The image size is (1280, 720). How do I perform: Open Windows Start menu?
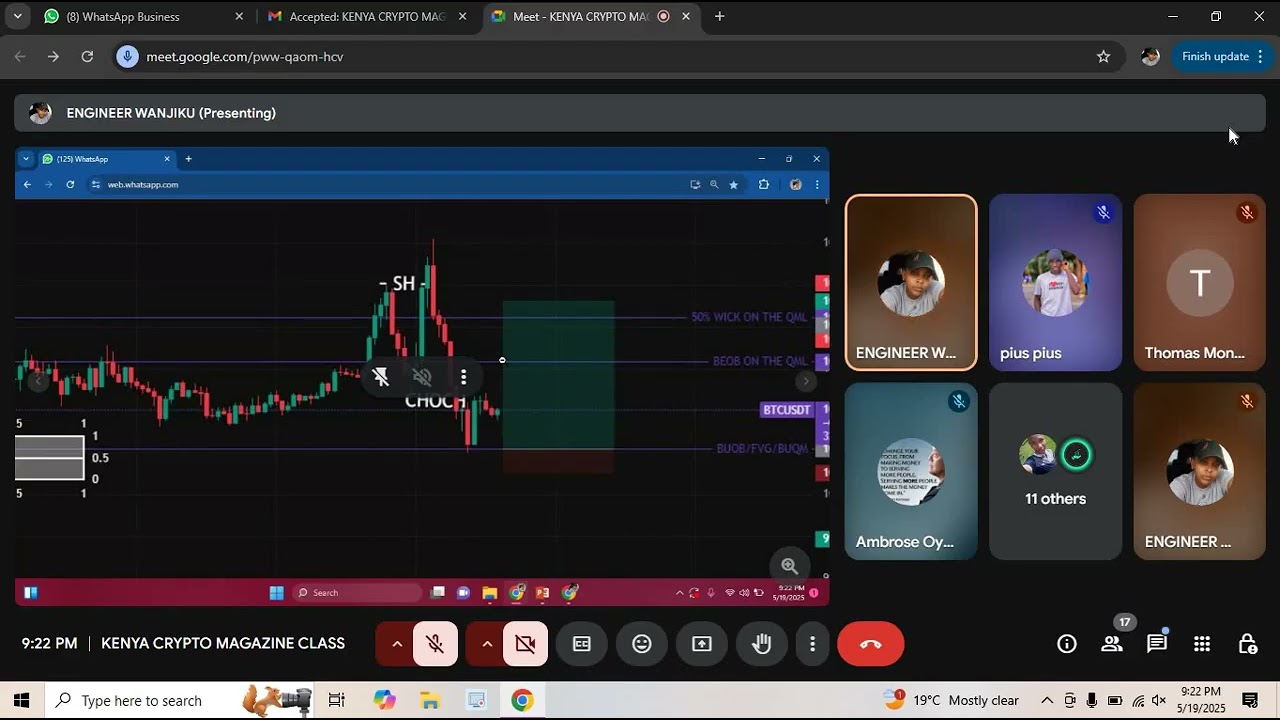22,700
